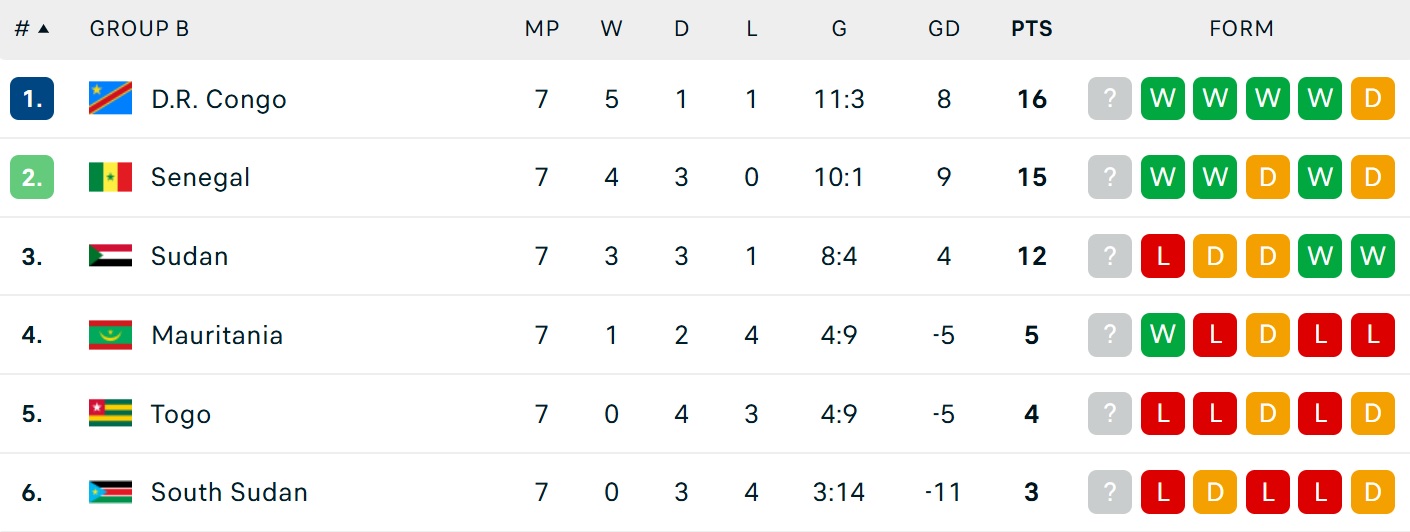1410x532 pixels.
Task: Click the South Sudan flag icon
Action: click(110, 492)
